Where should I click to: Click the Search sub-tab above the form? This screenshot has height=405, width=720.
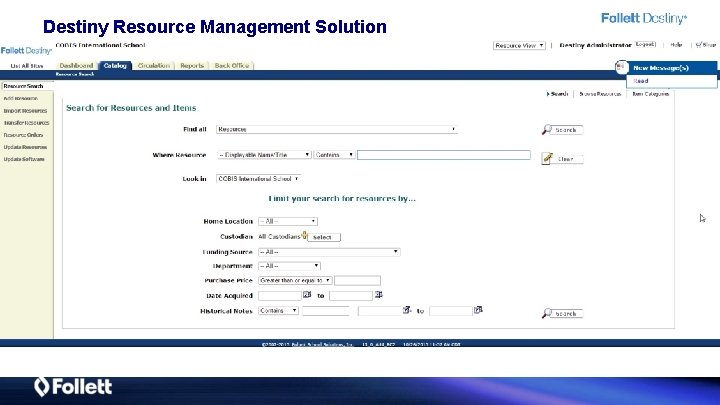click(x=557, y=94)
